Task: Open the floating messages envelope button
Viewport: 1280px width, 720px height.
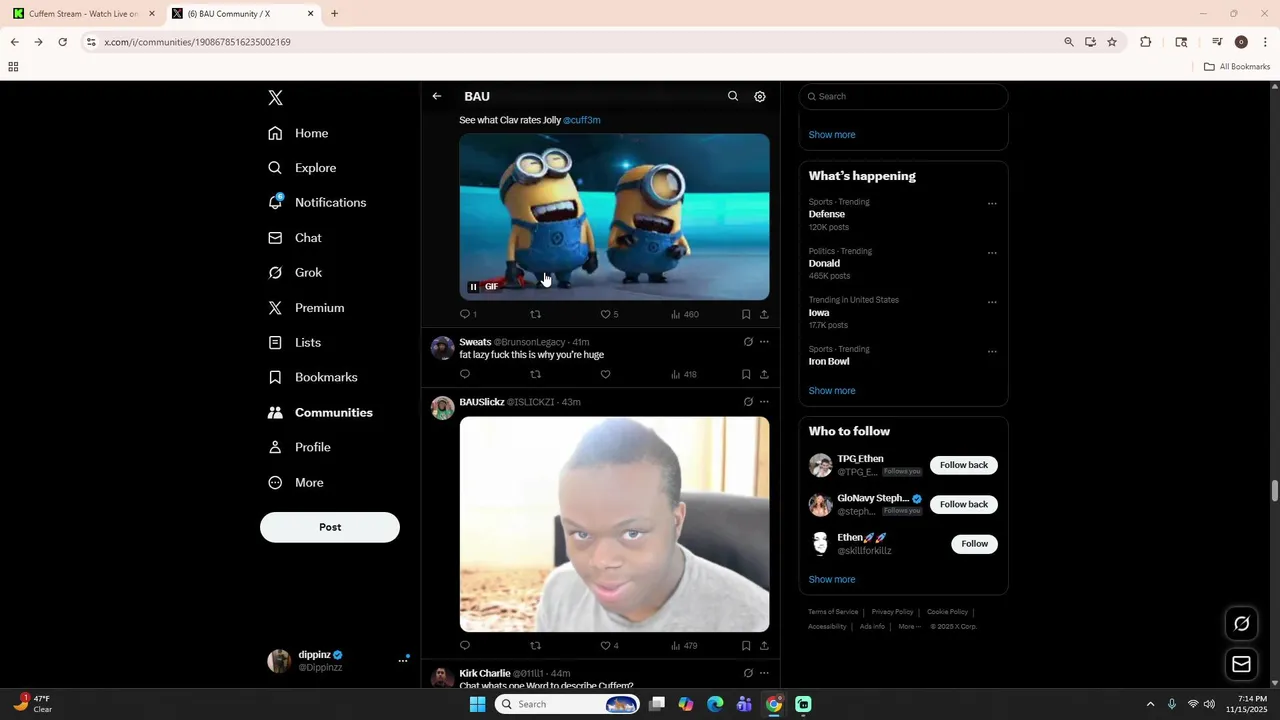Action: click(1241, 664)
